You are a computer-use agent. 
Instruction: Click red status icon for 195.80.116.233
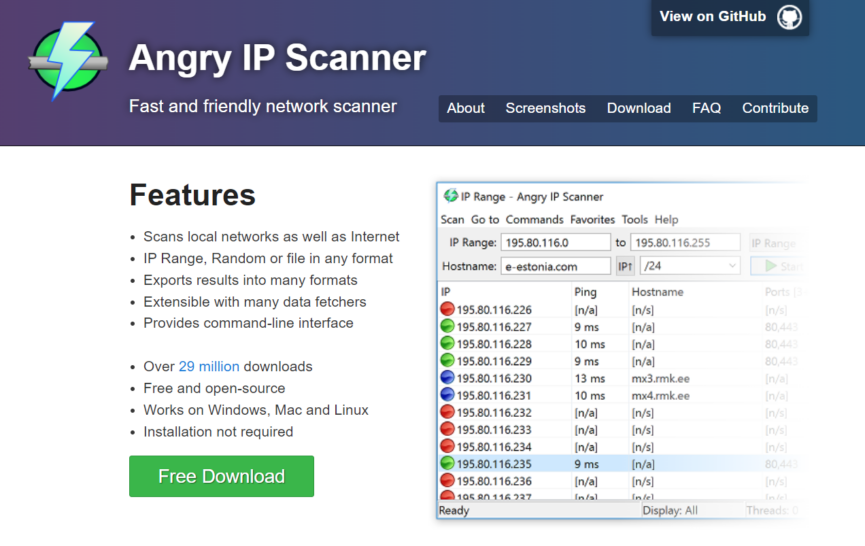point(447,429)
